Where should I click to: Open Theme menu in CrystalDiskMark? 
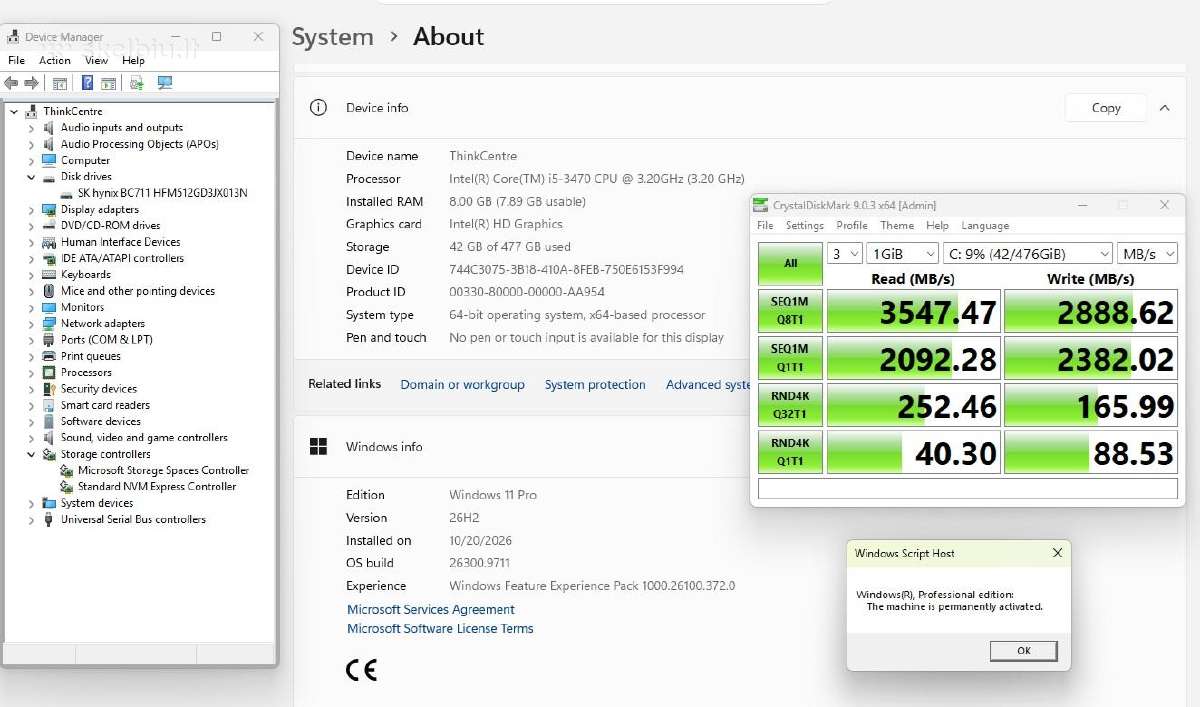tap(897, 226)
